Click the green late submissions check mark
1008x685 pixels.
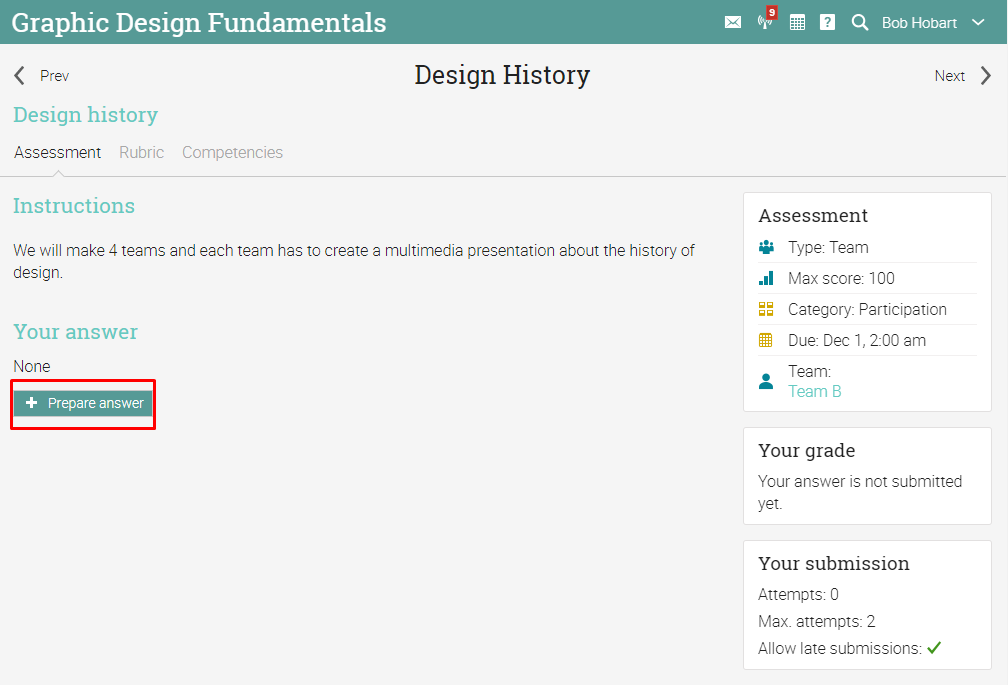click(x=934, y=648)
